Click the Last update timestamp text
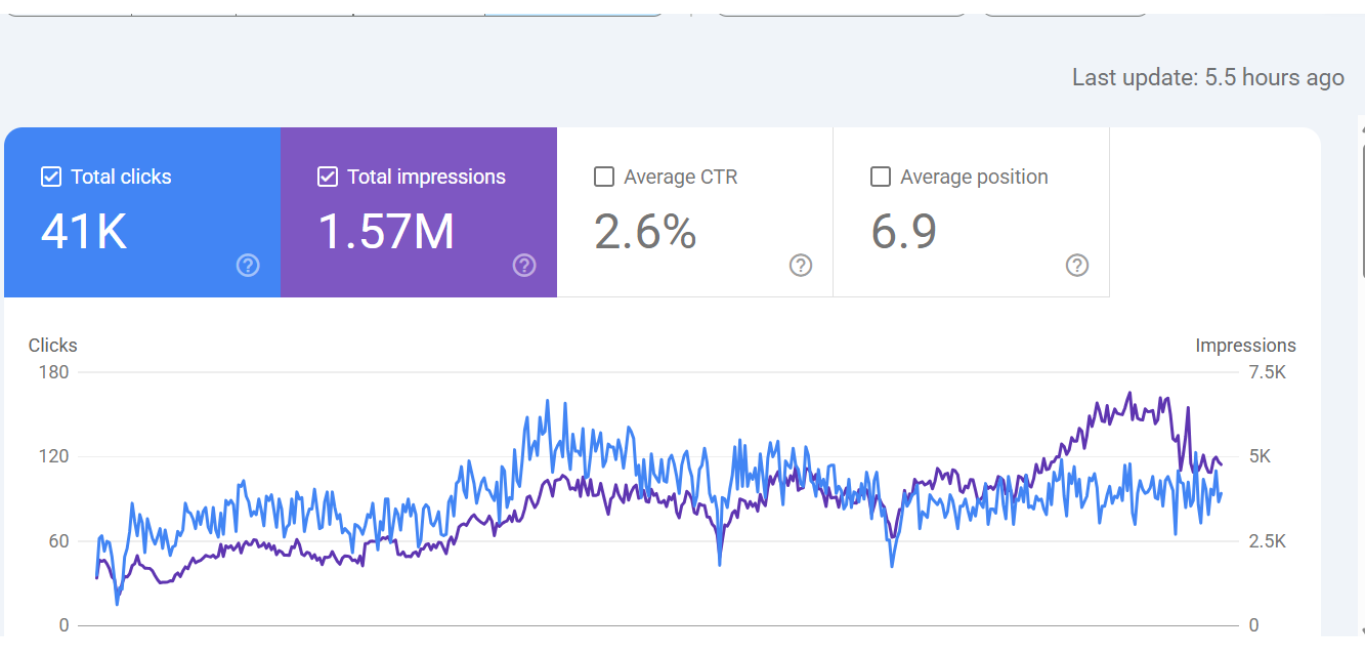This screenshot has height=650, width=1365. point(1208,78)
